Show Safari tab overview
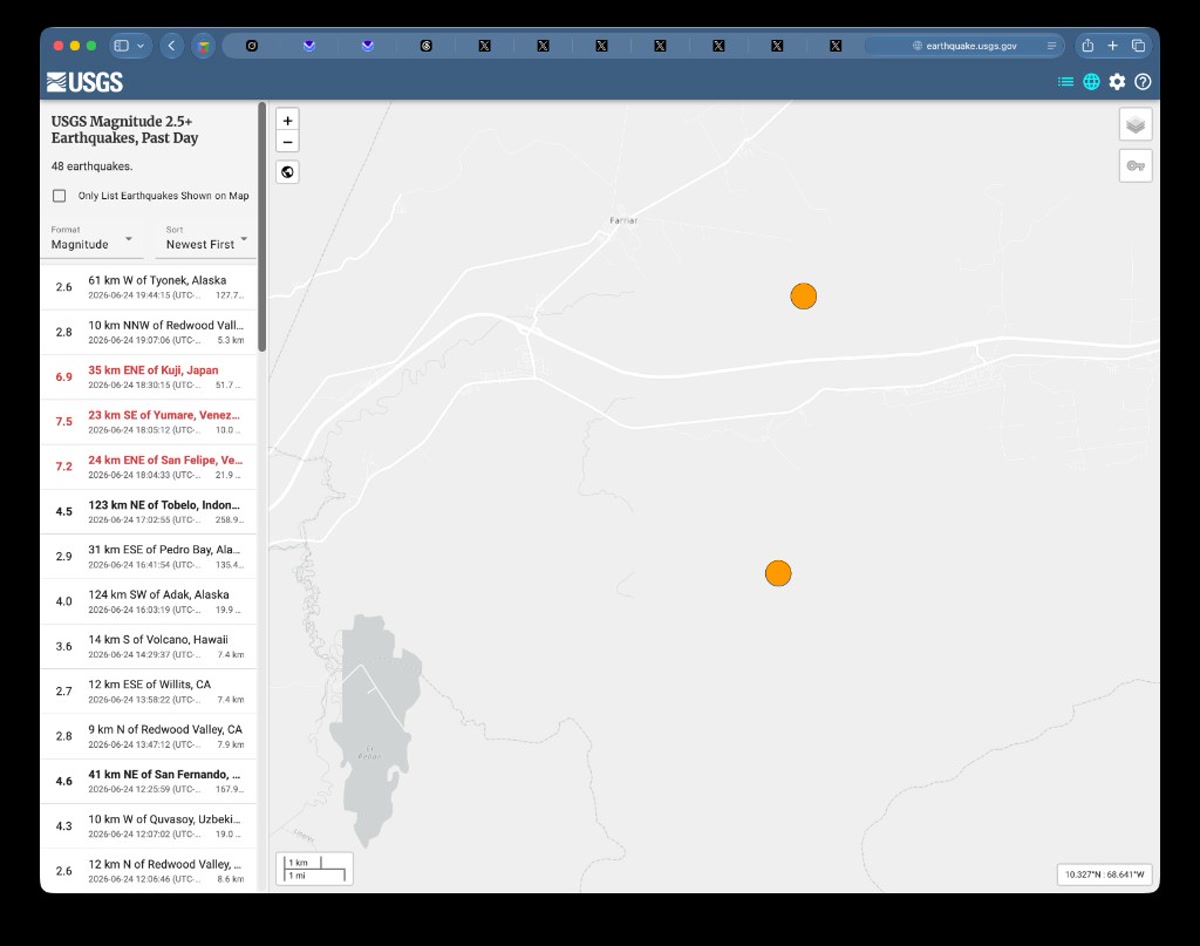Image resolution: width=1200 pixels, height=946 pixels. click(1138, 46)
